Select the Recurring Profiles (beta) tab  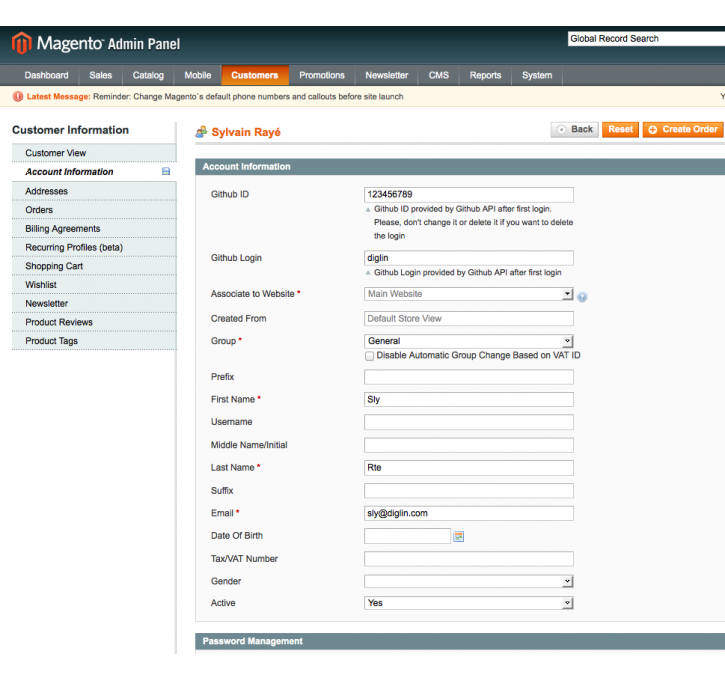point(94,248)
